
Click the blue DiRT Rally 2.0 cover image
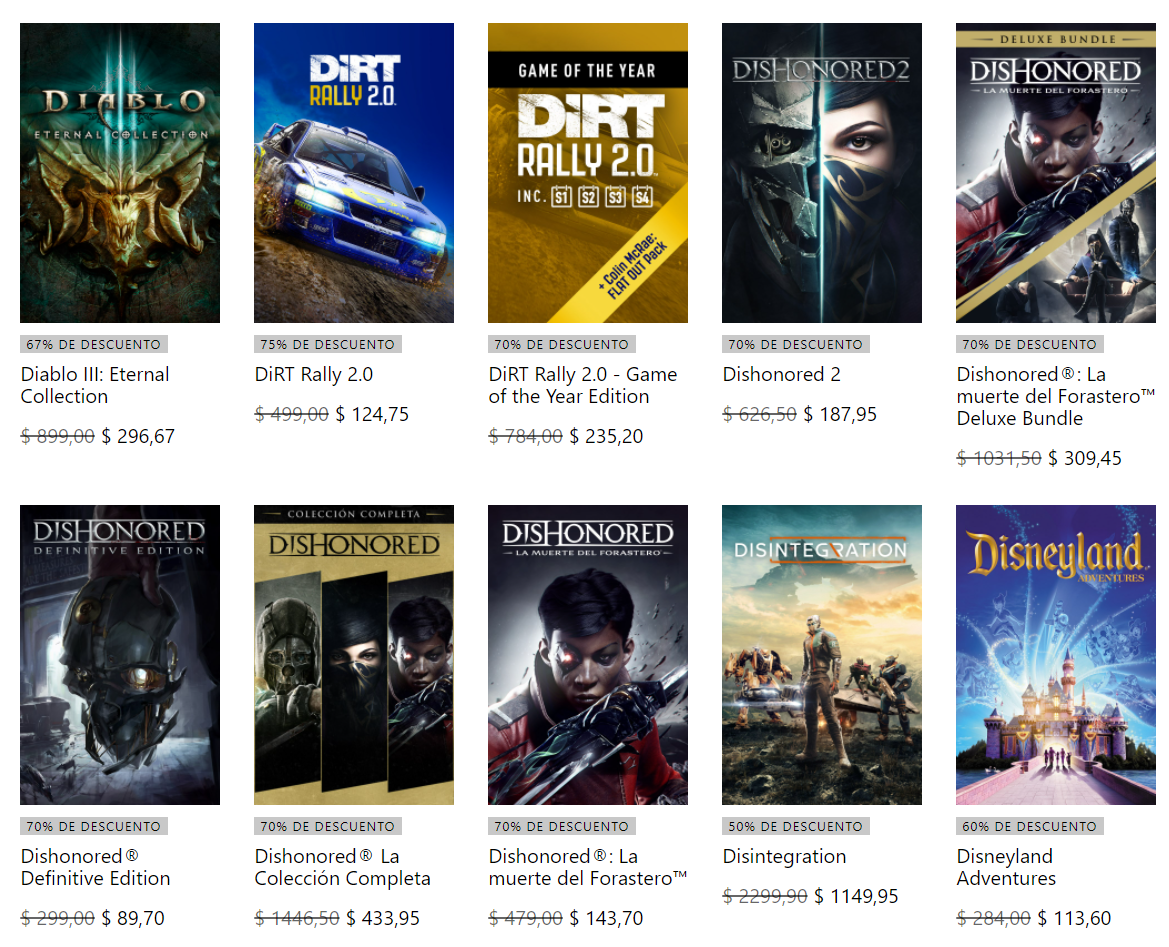[354, 173]
